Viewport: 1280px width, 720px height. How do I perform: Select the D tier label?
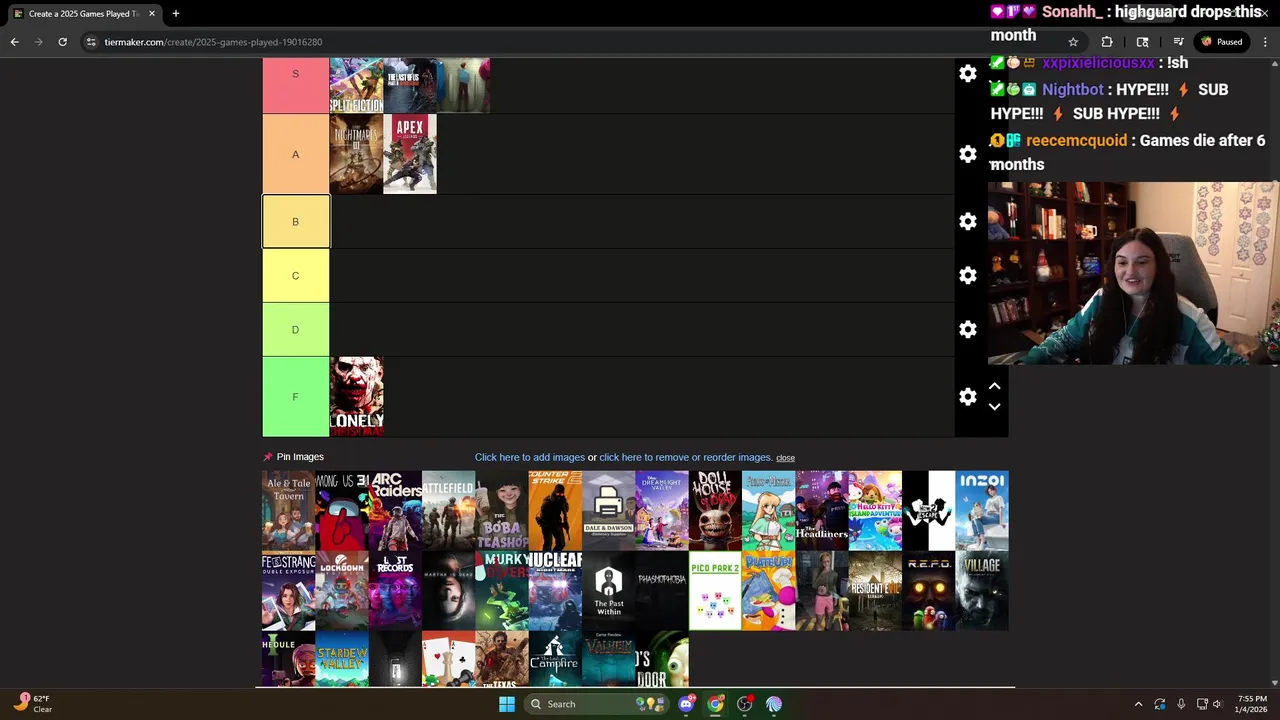coord(295,329)
